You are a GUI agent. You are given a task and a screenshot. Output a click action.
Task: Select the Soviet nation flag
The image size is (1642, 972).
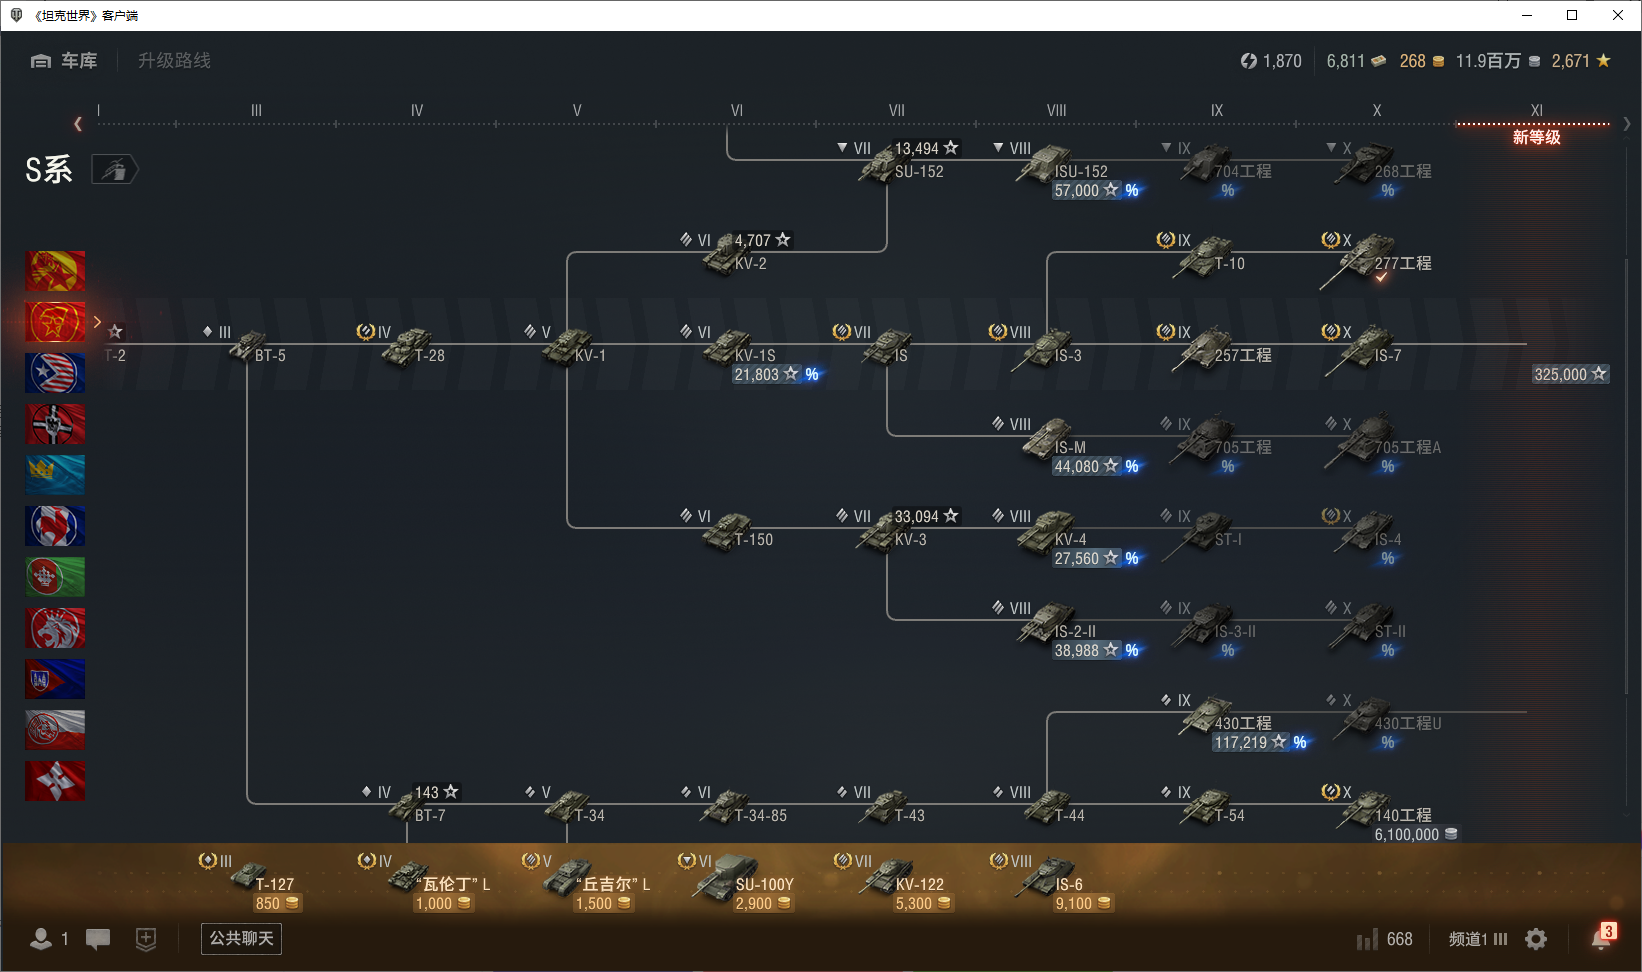tap(55, 322)
